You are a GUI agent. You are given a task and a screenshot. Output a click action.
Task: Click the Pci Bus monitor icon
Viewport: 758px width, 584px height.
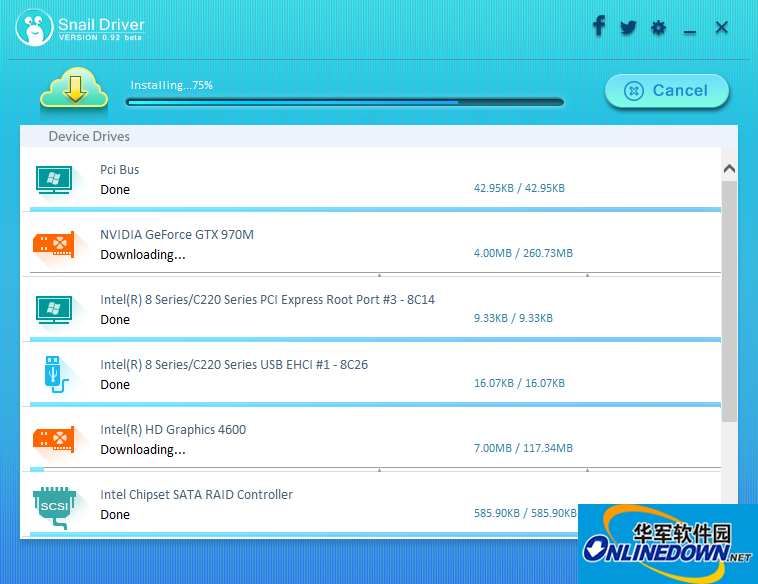coord(54,180)
